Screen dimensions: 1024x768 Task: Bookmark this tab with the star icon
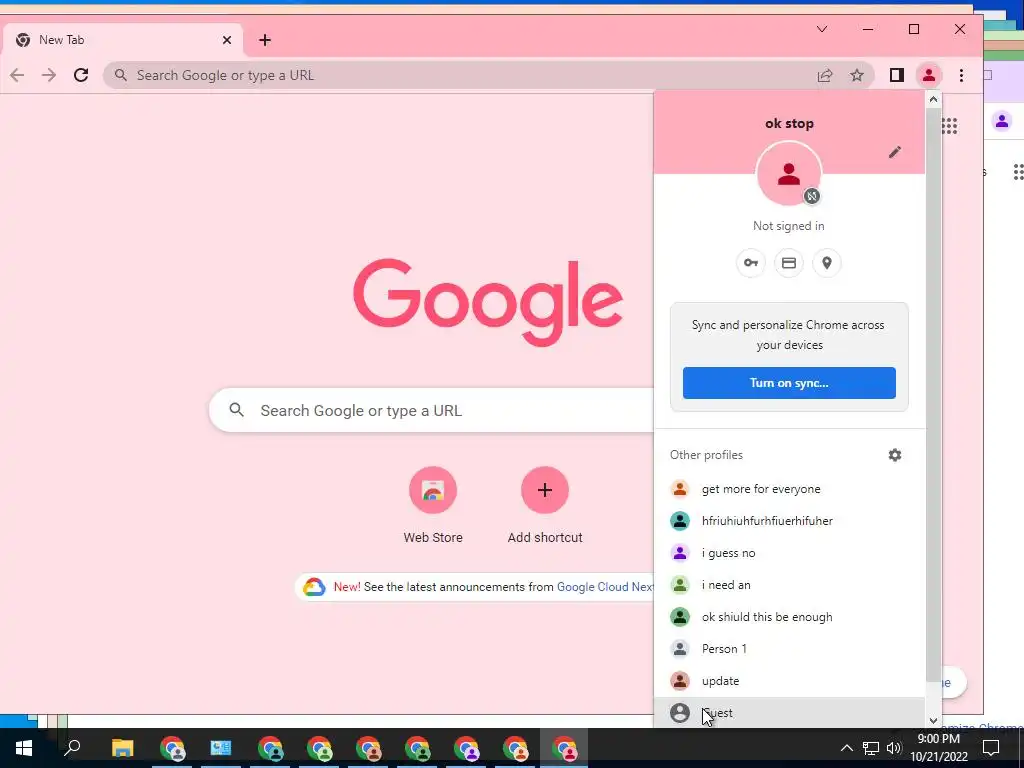tap(857, 75)
